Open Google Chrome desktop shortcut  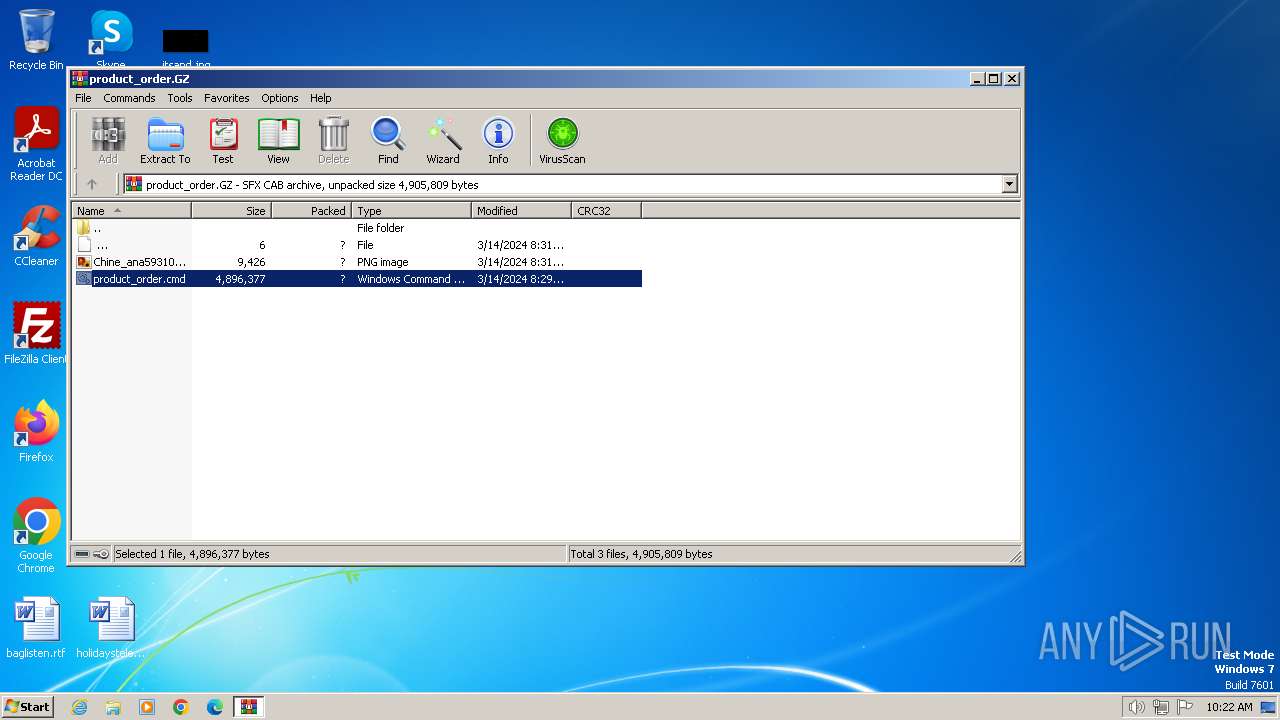pyautogui.click(x=36, y=536)
